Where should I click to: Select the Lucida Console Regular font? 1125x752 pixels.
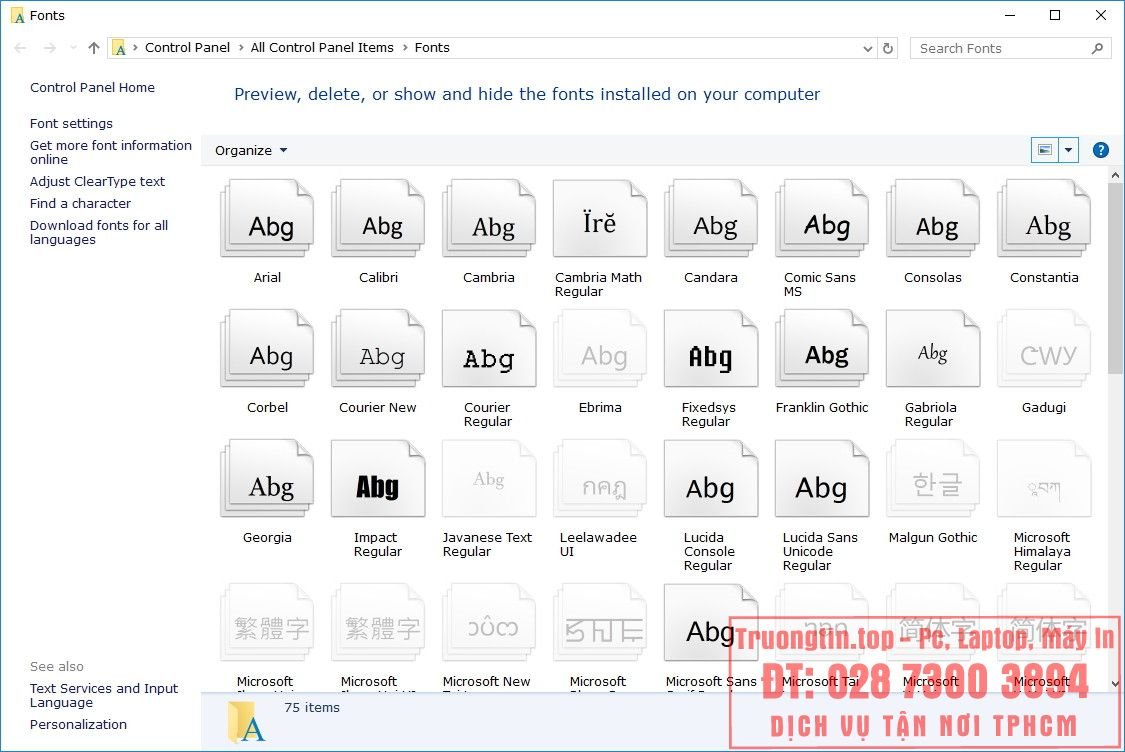(x=710, y=478)
